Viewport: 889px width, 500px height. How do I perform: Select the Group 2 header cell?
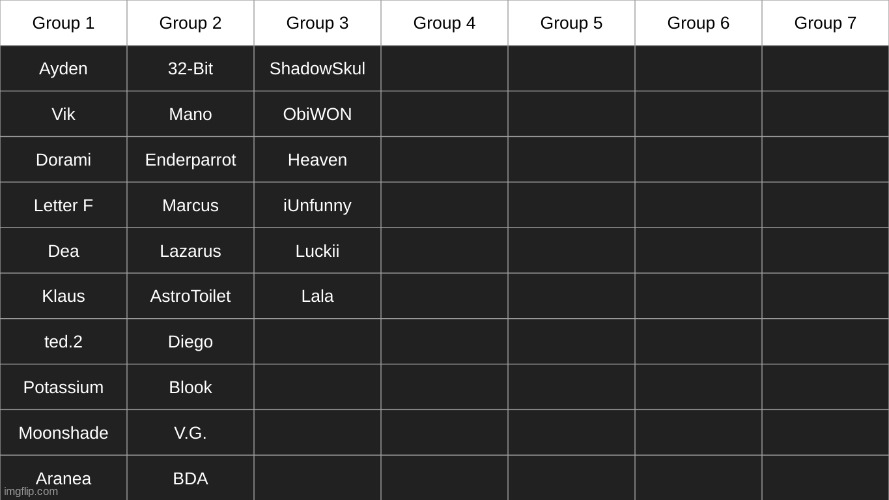click(190, 23)
